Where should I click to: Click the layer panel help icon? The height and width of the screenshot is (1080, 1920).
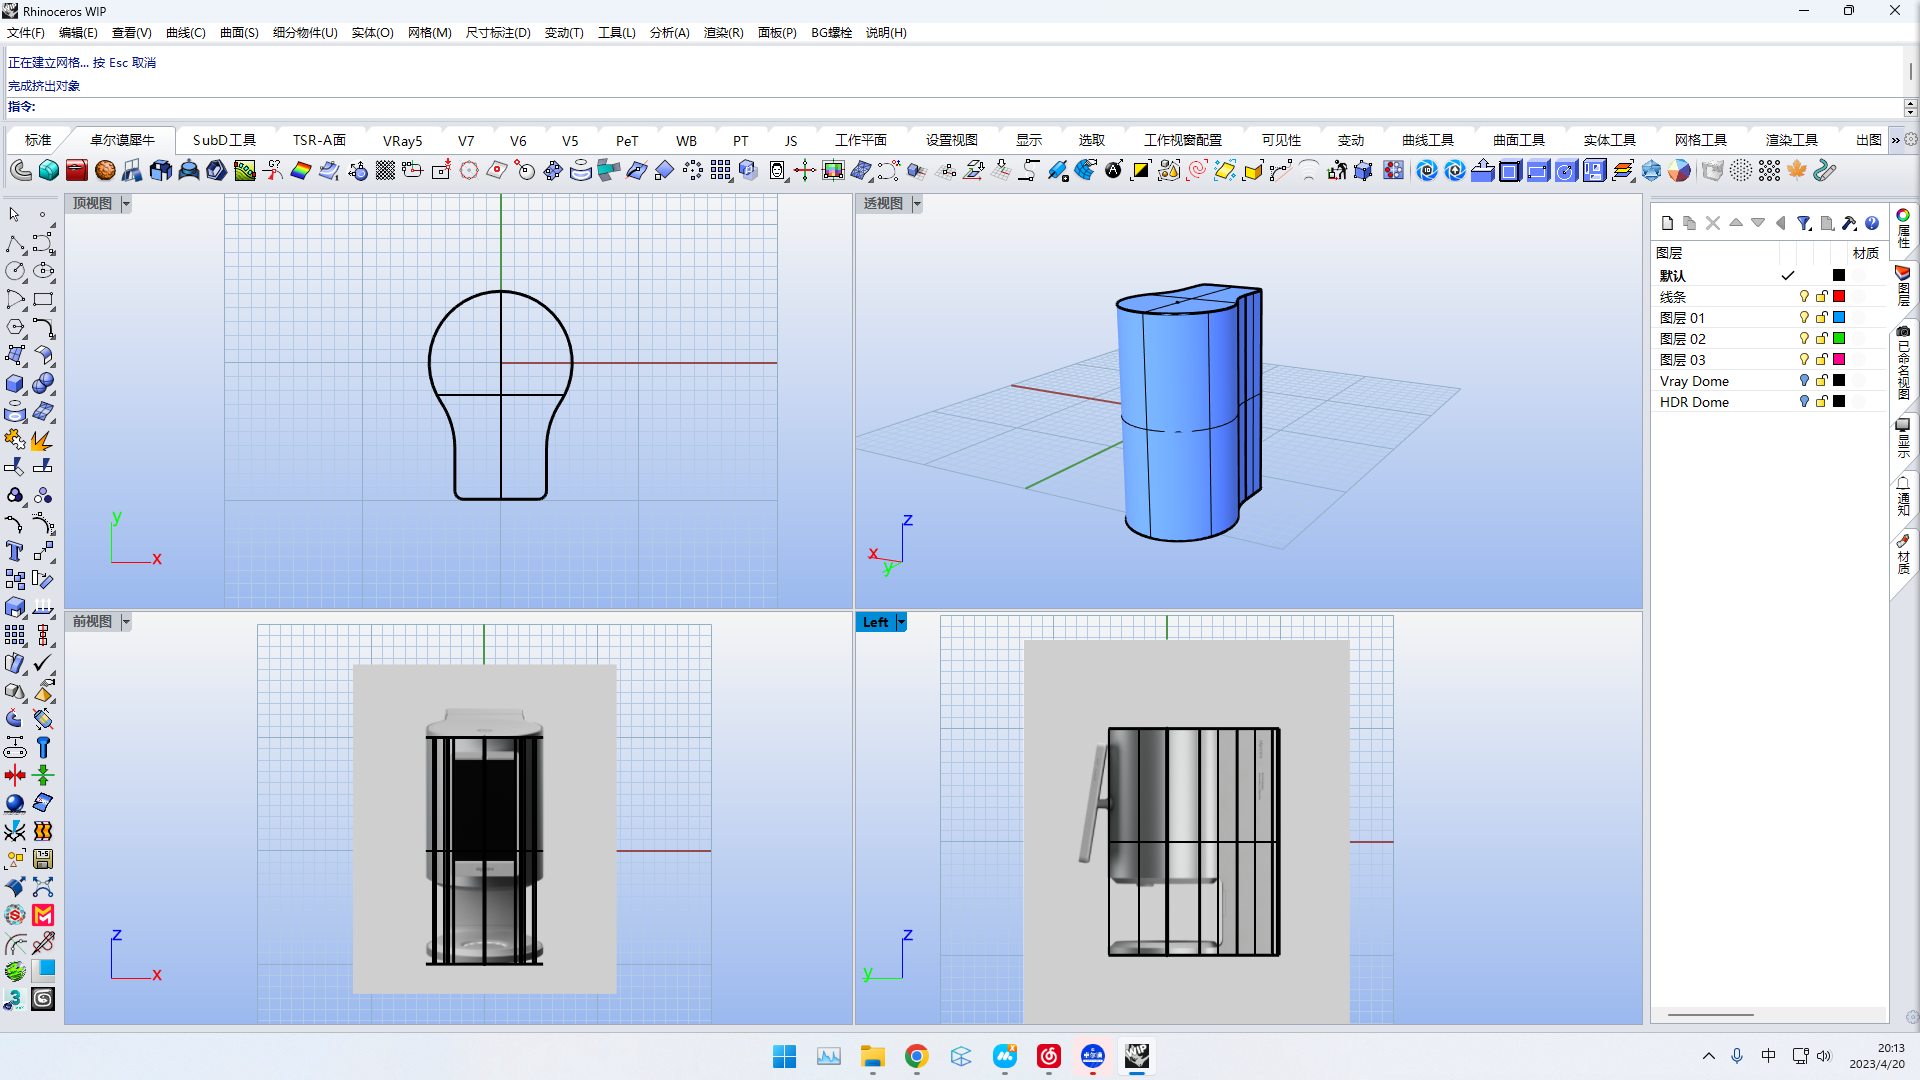(1872, 223)
